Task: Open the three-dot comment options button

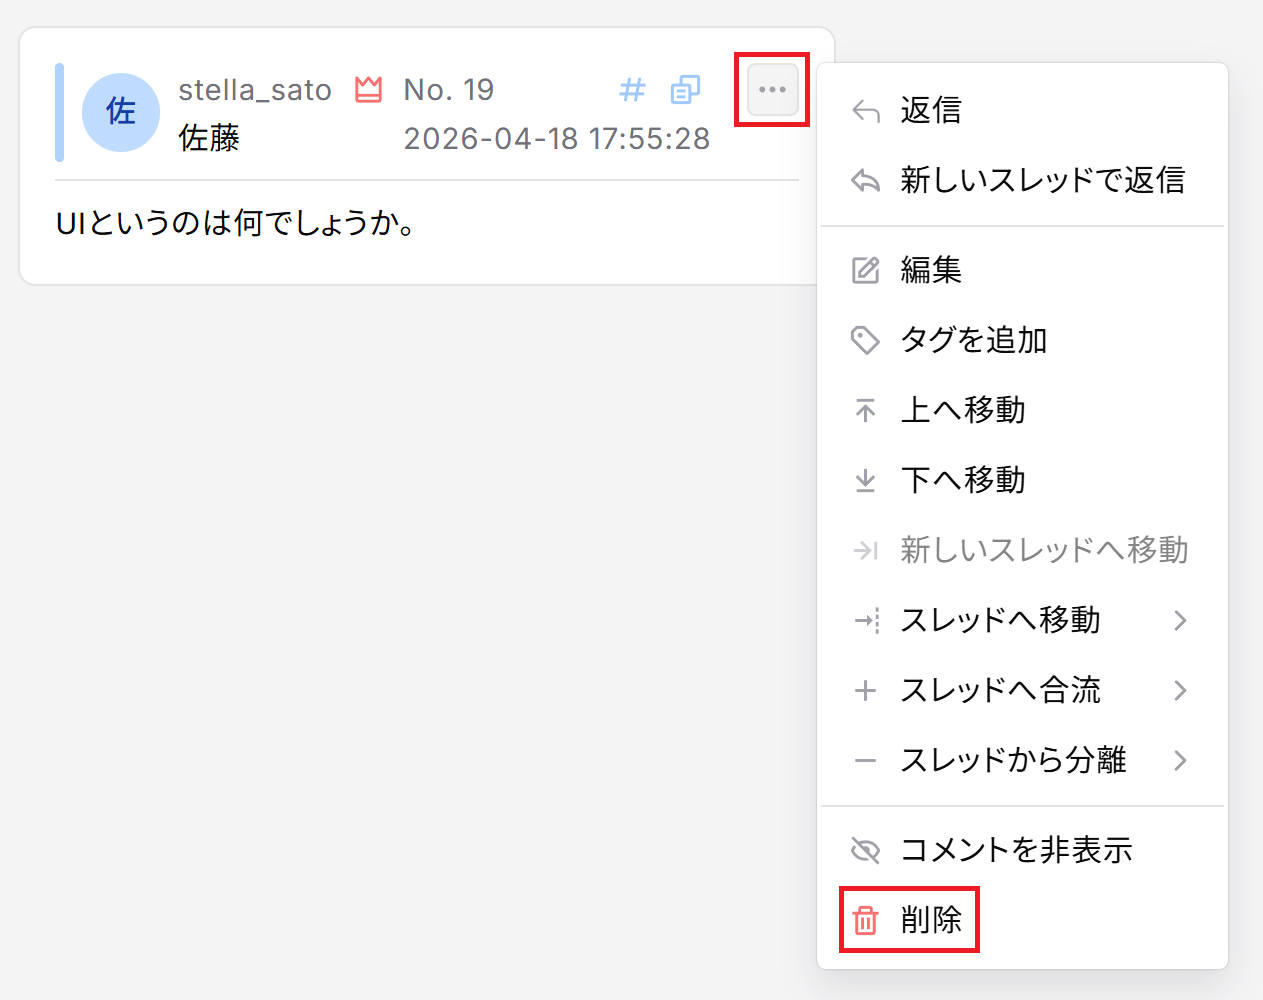Action: point(772,90)
